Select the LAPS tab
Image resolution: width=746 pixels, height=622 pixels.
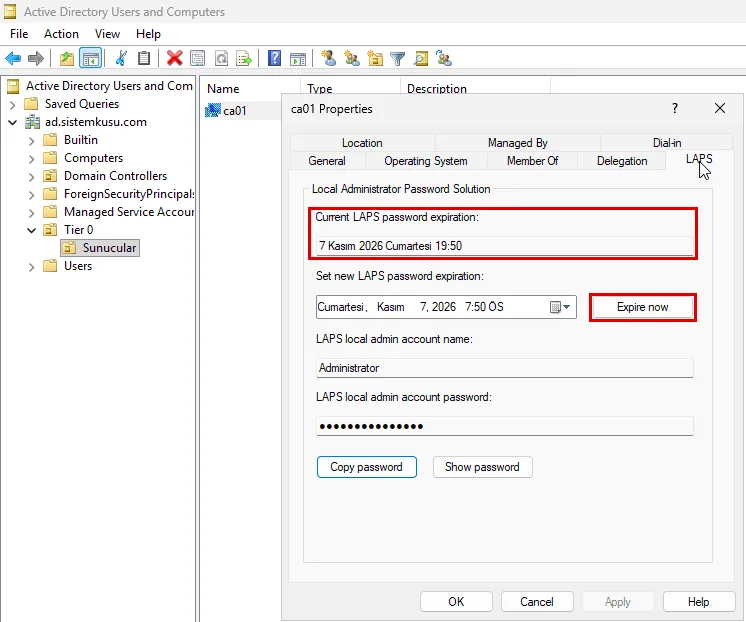click(699, 159)
